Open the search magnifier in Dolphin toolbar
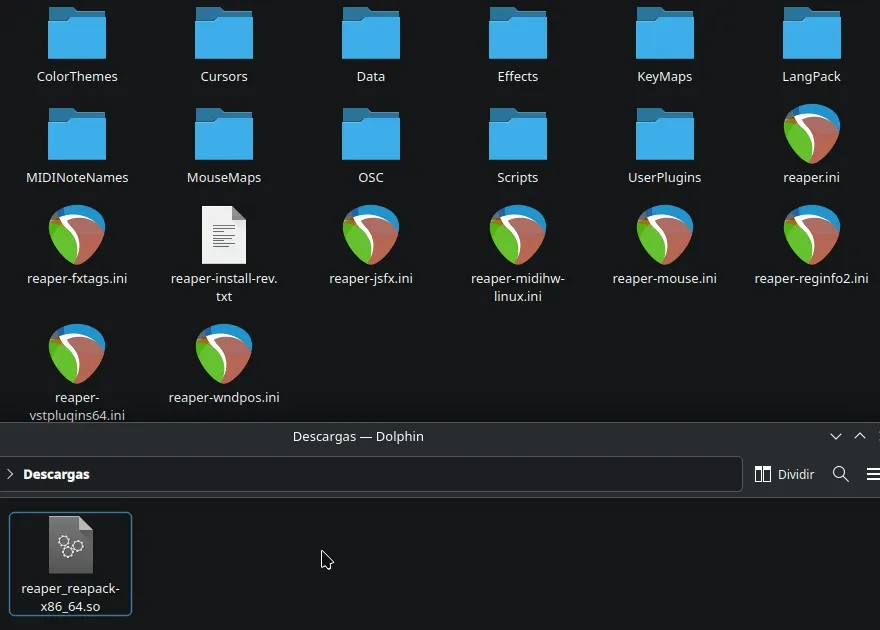880x630 pixels. tap(840, 474)
